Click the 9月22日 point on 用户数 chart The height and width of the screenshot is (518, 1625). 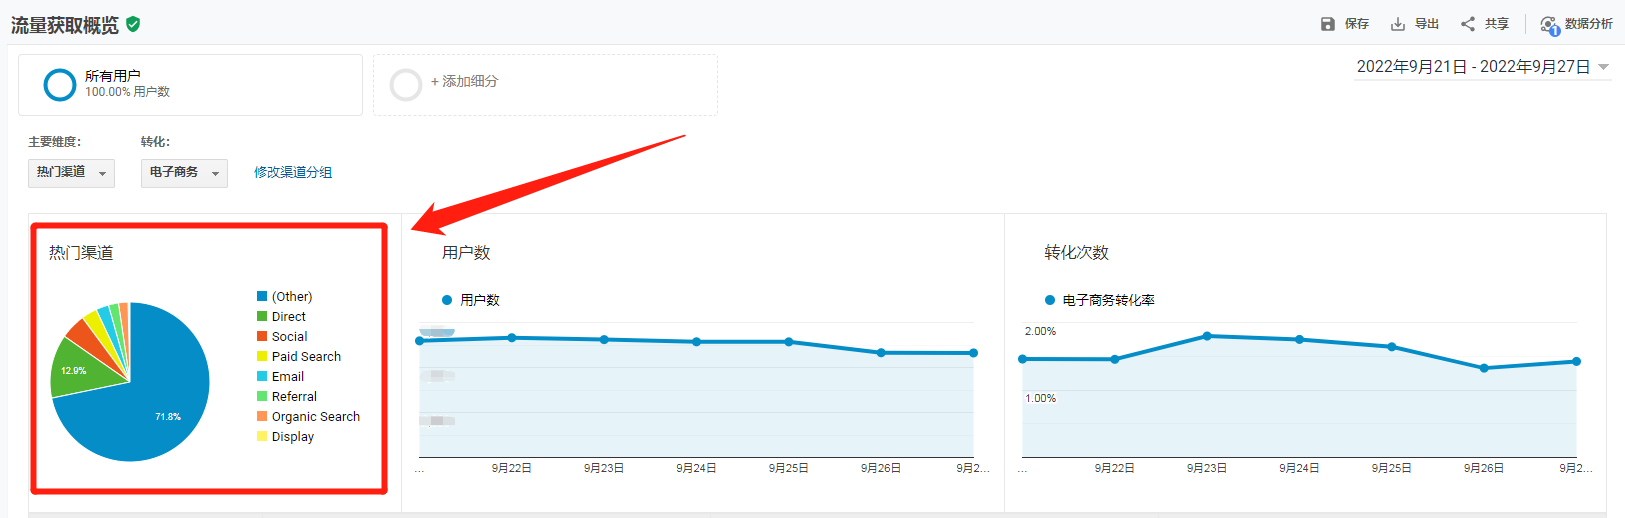pos(512,338)
